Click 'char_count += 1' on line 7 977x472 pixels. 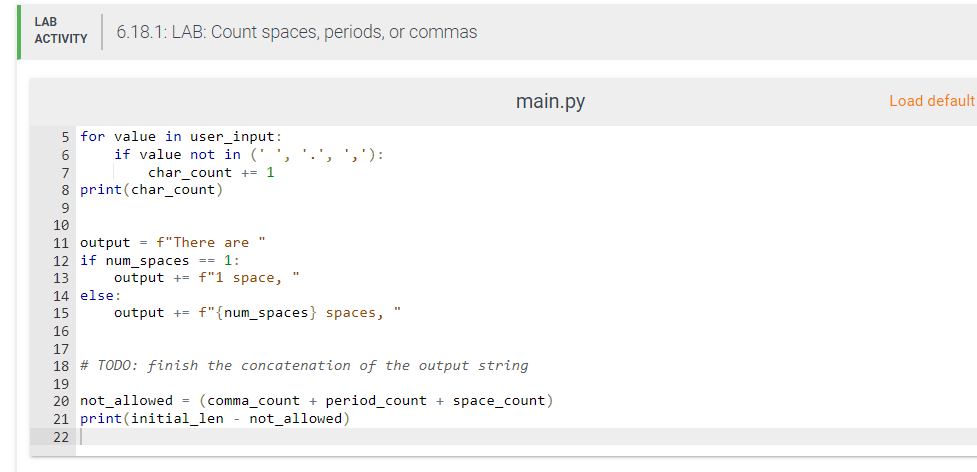click(211, 172)
